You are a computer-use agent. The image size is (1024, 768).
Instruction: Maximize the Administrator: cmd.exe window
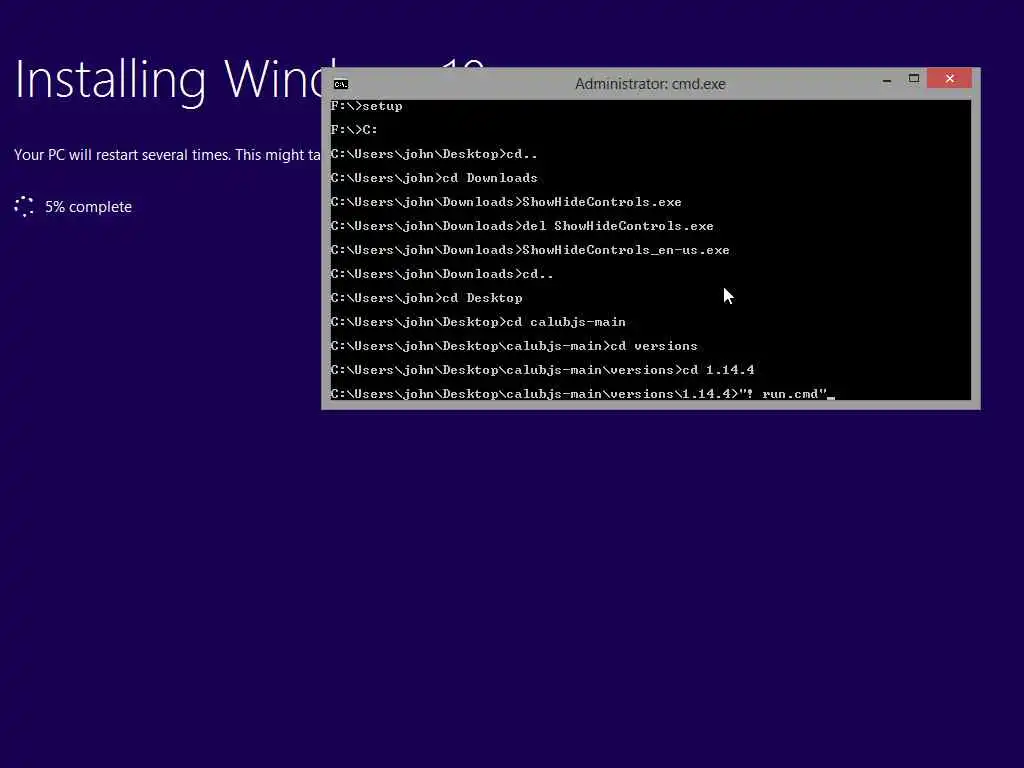pyautogui.click(x=914, y=79)
